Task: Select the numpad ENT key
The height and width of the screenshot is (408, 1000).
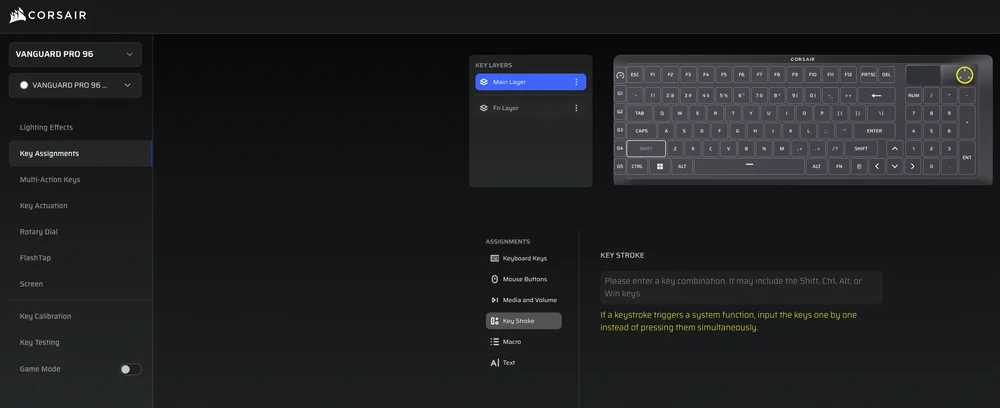Action: click(967, 157)
